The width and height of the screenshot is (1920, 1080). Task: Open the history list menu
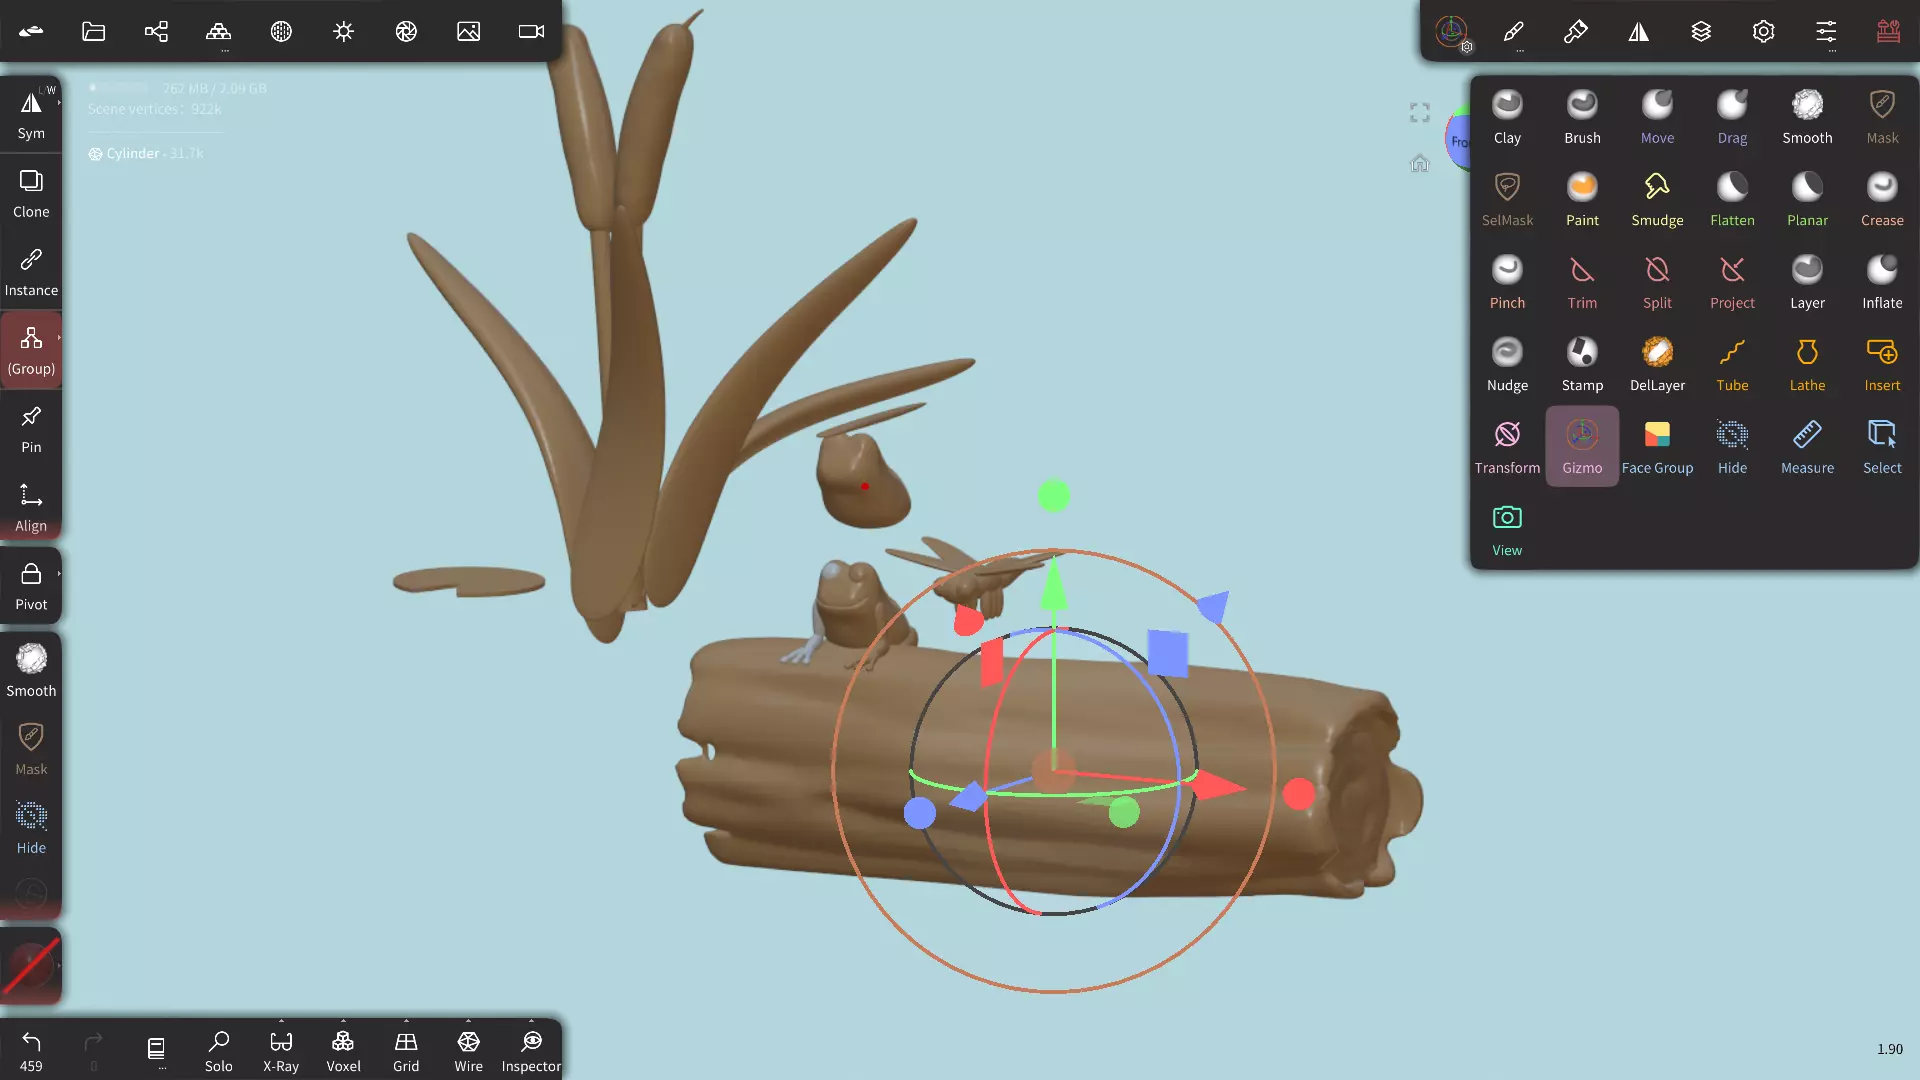(156, 1048)
